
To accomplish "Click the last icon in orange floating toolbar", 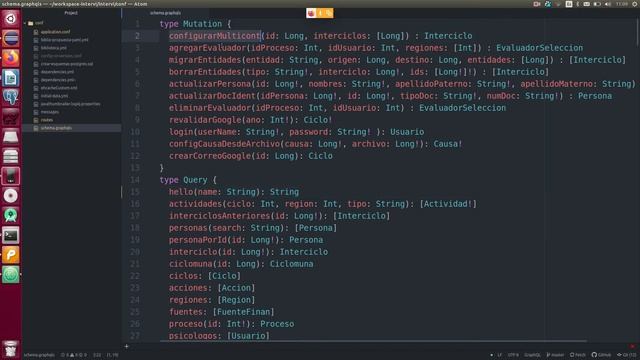I will coord(329,13).
